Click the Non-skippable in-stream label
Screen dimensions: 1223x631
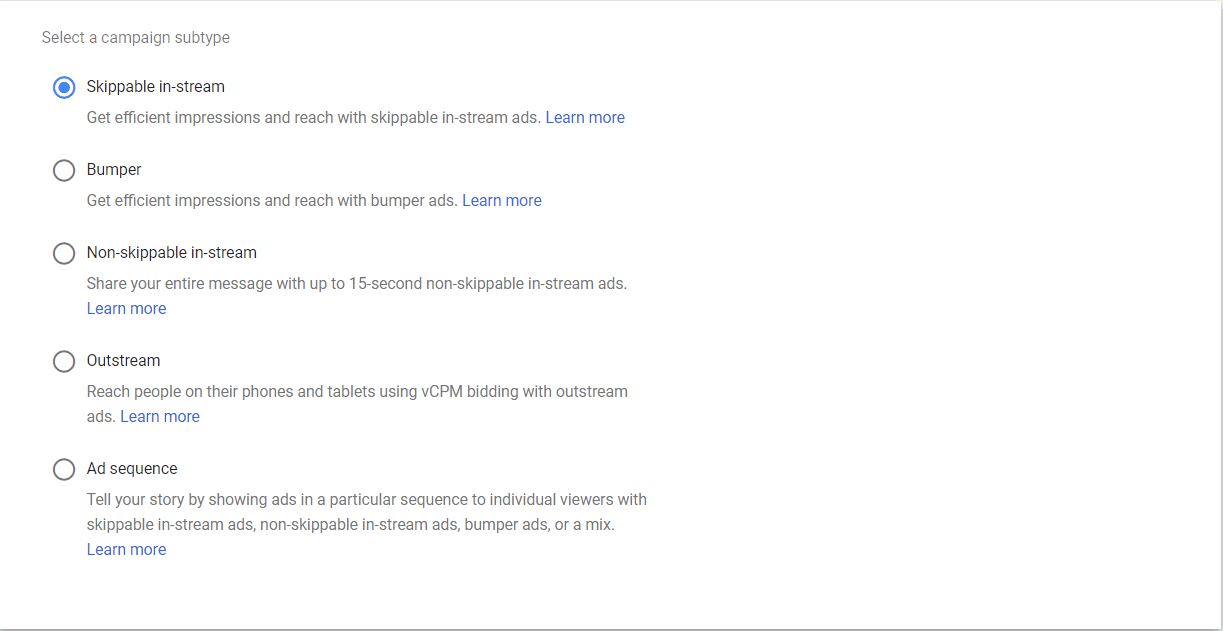[171, 252]
